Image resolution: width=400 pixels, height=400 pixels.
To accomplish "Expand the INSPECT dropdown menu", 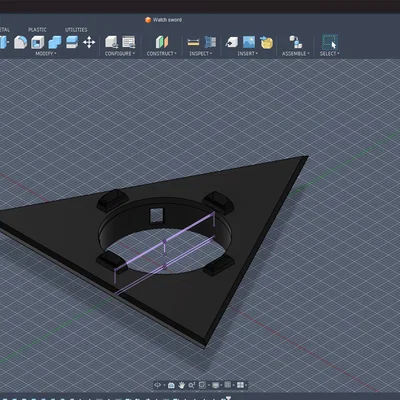I will pyautogui.click(x=201, y=54).
